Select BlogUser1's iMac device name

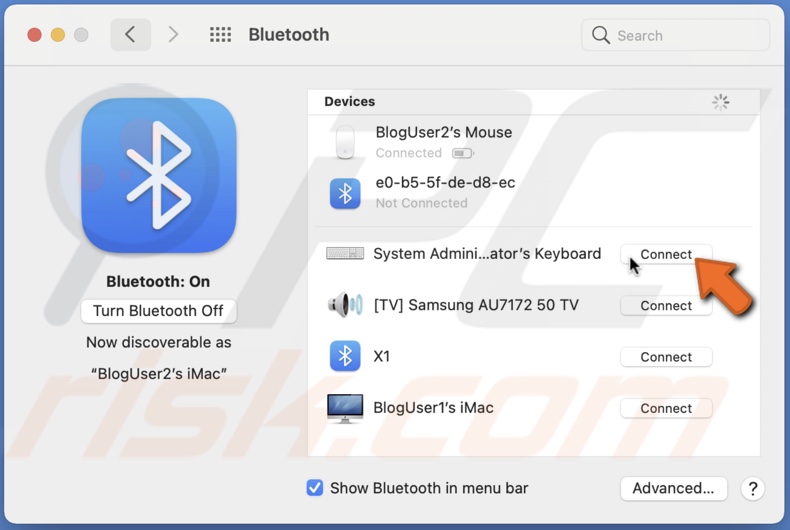point(433,408)
